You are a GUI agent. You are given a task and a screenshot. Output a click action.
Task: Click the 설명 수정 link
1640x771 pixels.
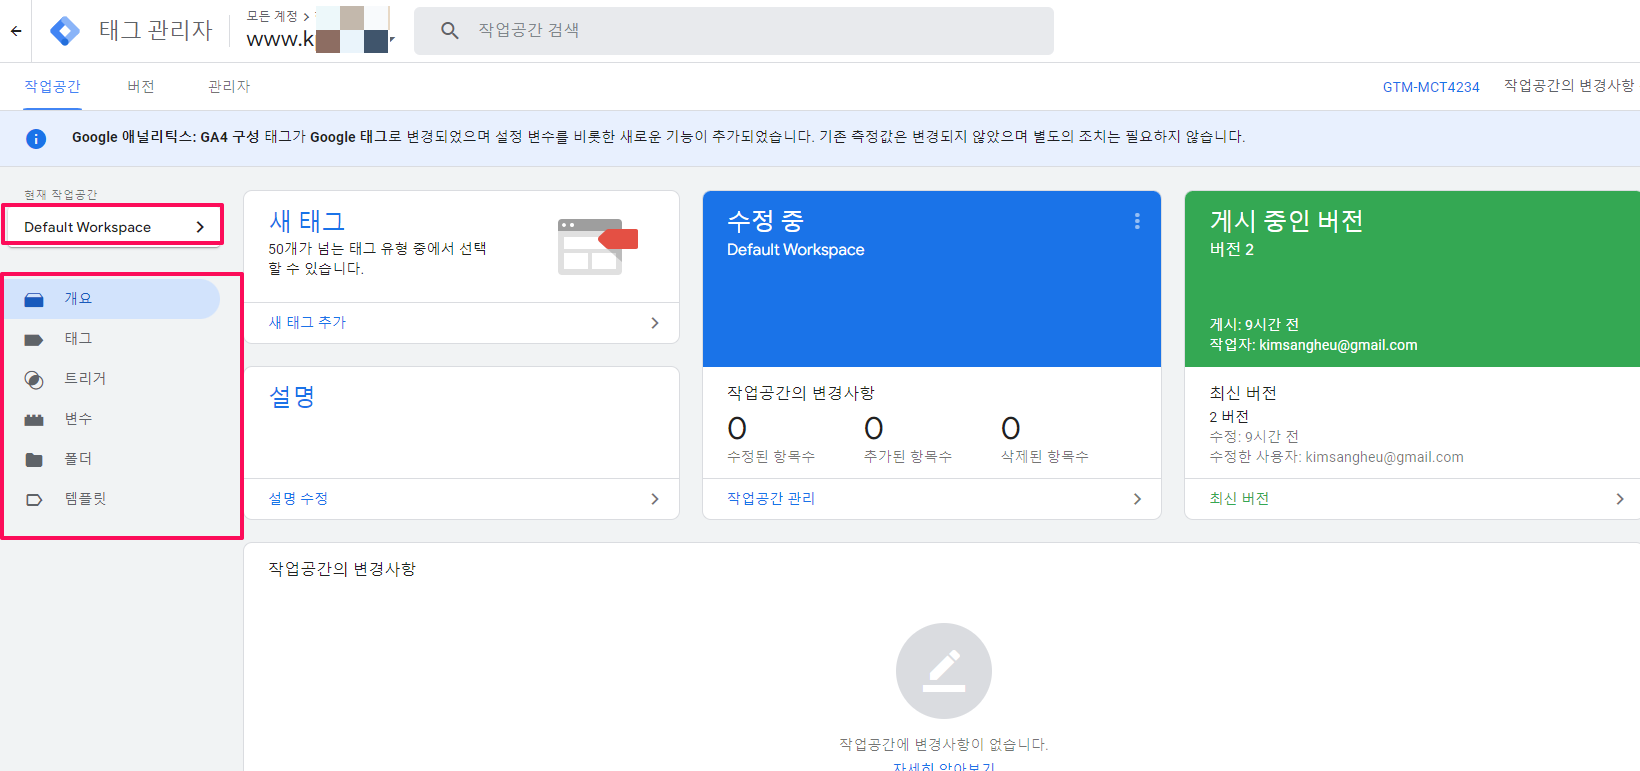(x=298, y=498)
